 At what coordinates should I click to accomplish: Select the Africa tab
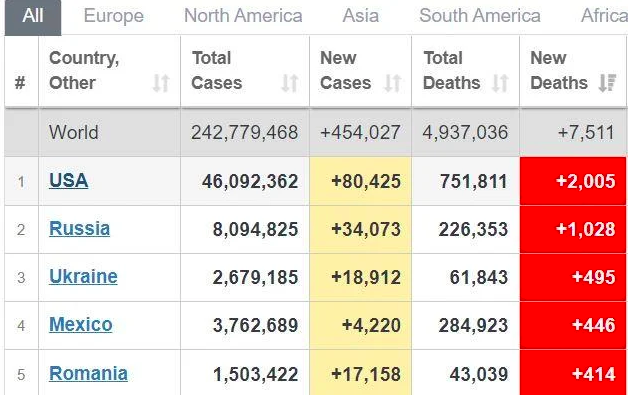tap(604, 16)
